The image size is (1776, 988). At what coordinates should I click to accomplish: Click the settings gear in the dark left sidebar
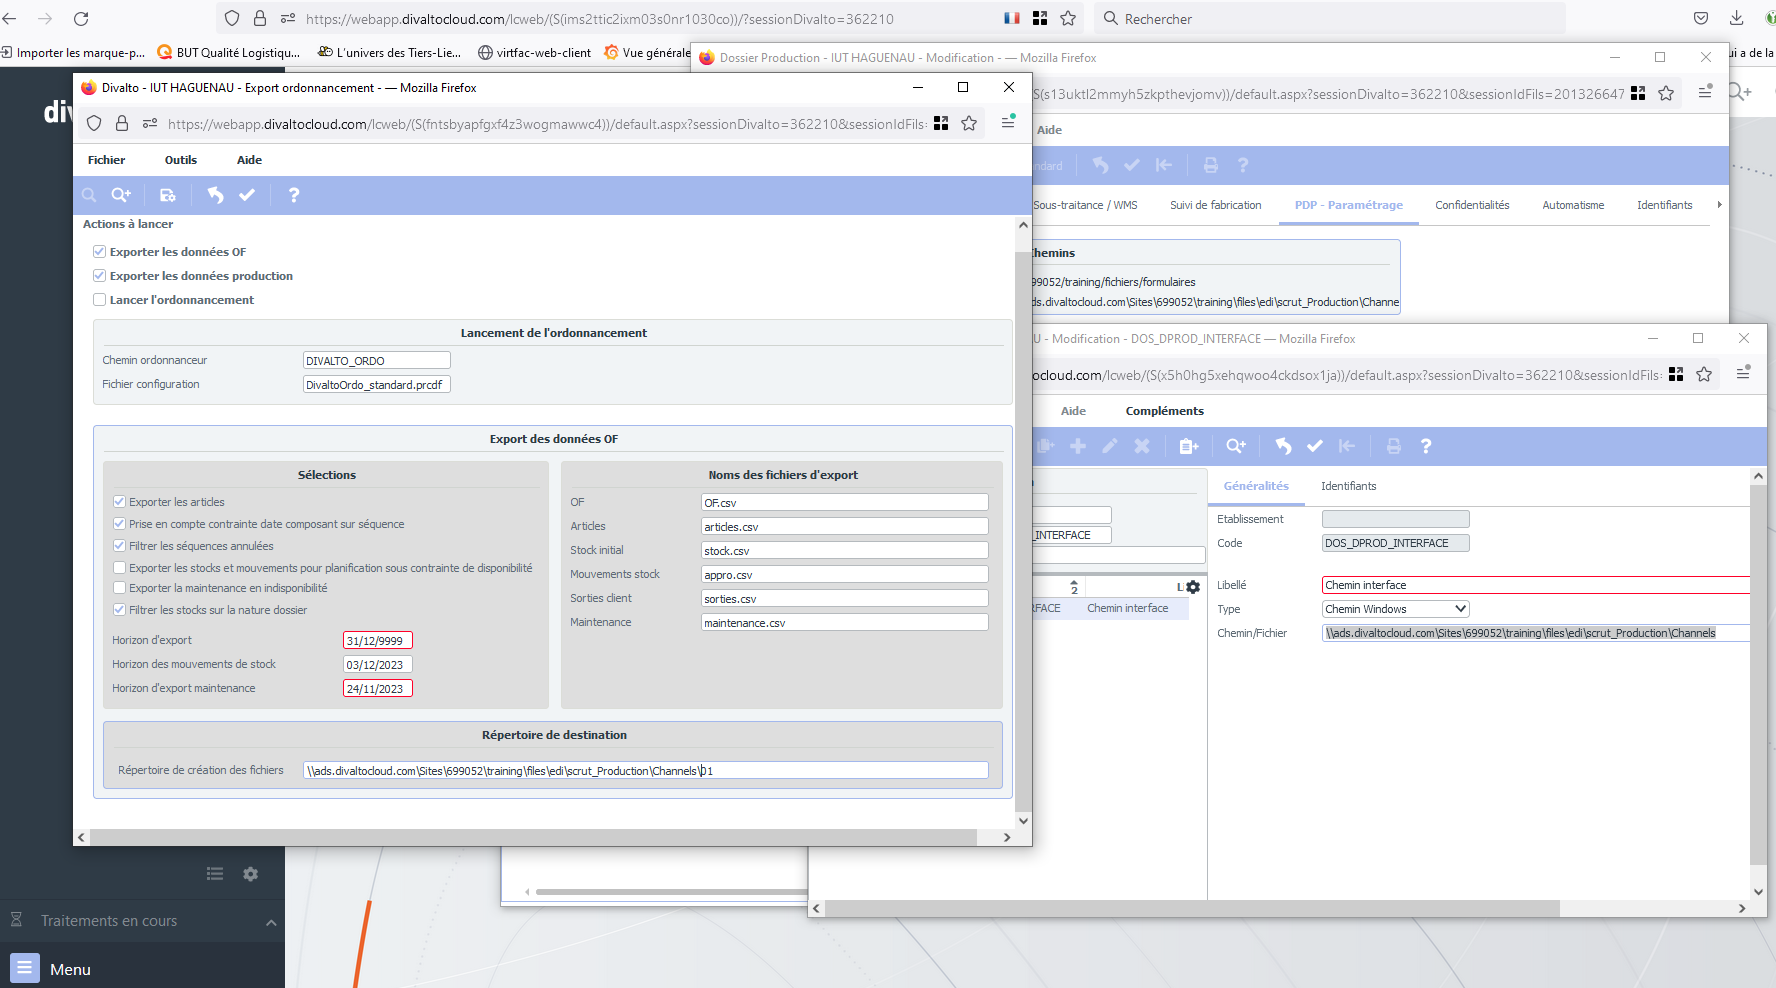point(251,874)
